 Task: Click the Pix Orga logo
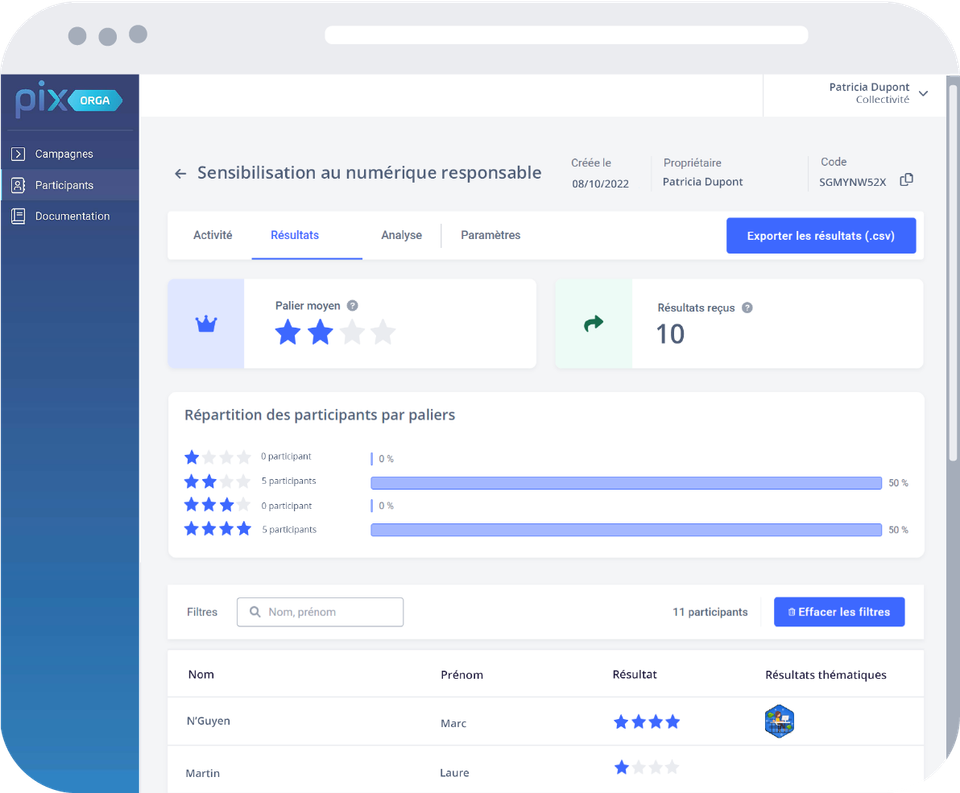[x=69, y=101]
